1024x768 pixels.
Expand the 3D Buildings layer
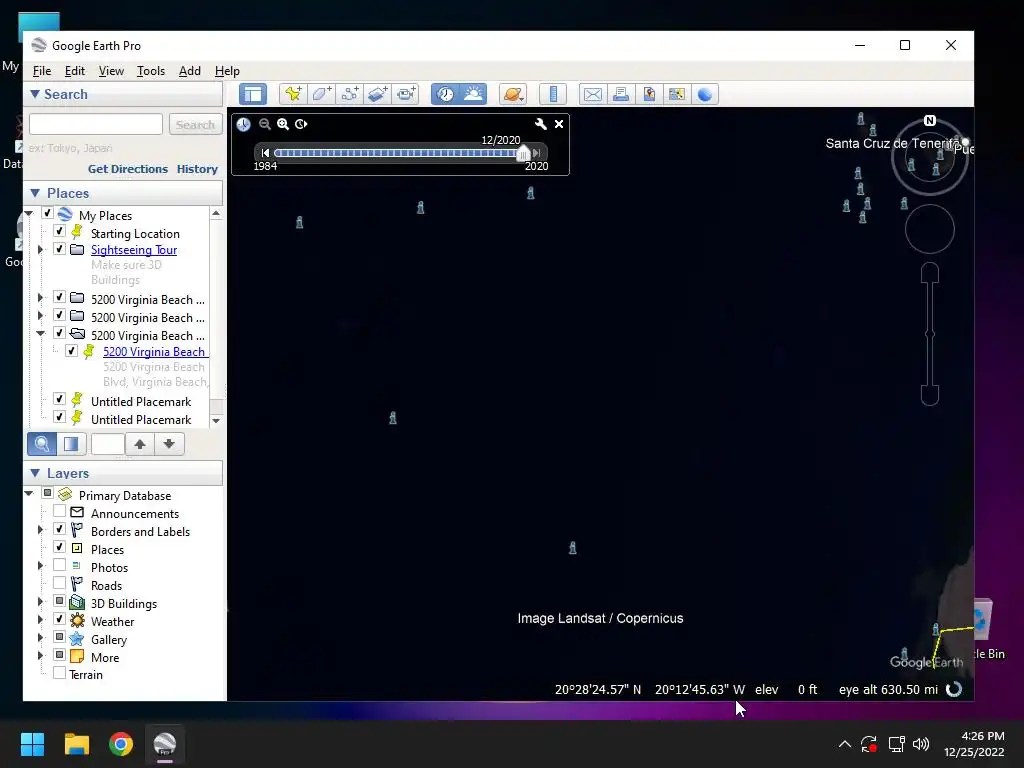pos(40,601)
